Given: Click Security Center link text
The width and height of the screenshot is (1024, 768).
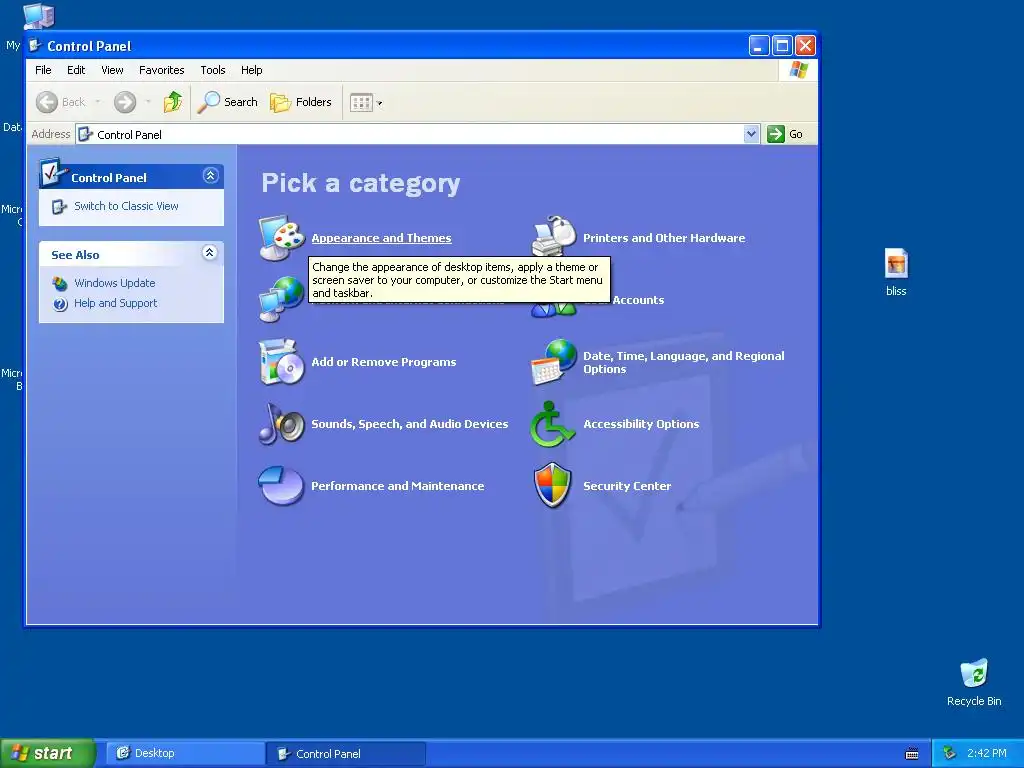Looking at the screenshot, I should 627,486.
